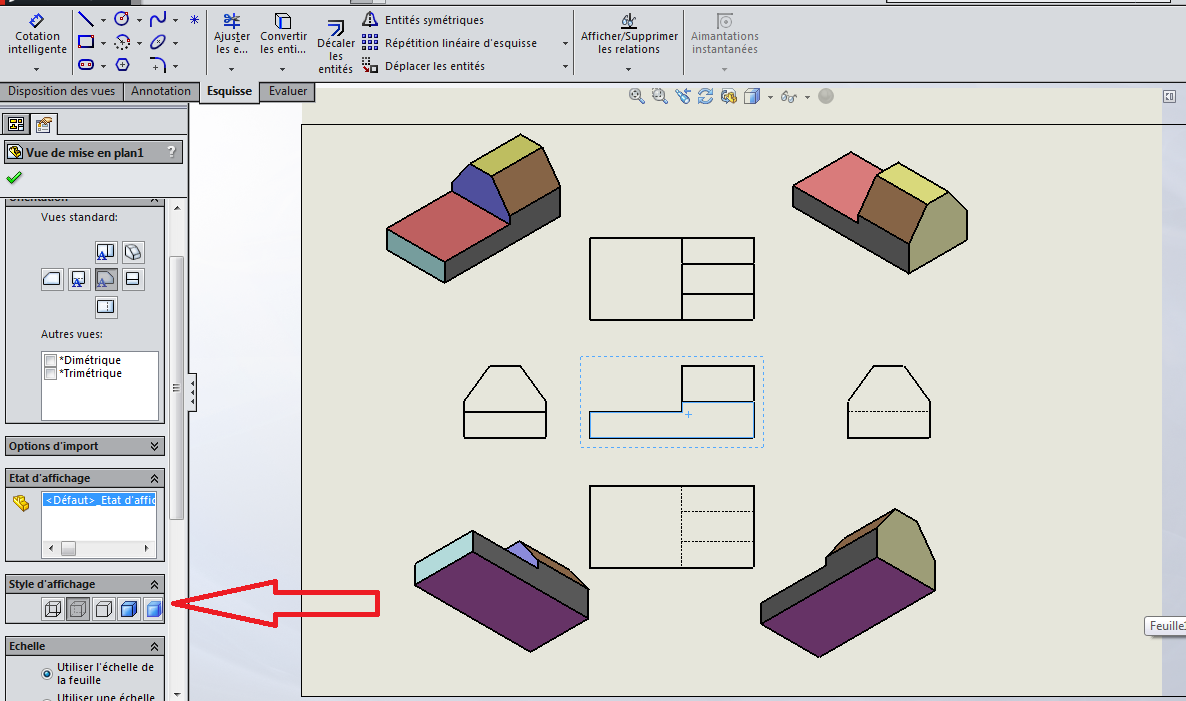Viewport: 1186px width, 701px height.
Task: Open Rectangle tool dropdown arrow
Action: pos(103,43)
